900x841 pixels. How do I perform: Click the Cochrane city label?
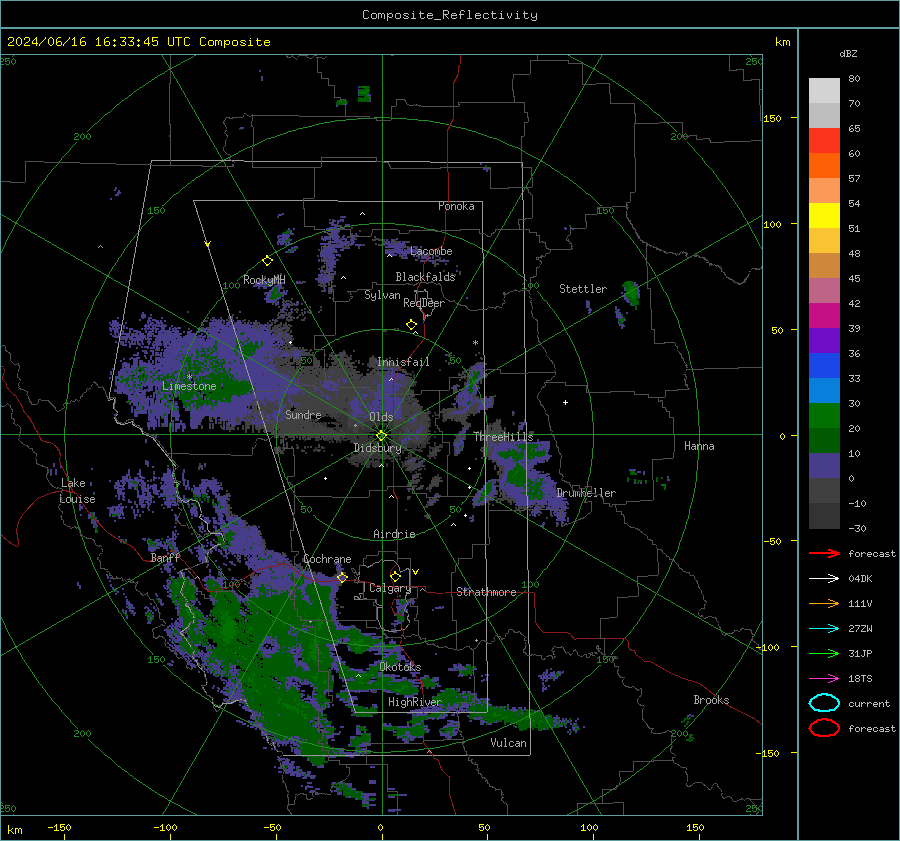[x=327, y=559]
